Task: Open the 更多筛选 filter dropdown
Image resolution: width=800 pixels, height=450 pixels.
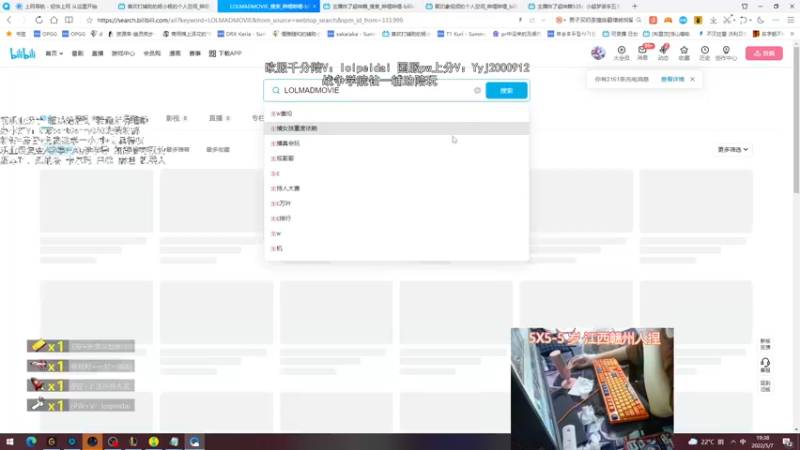Action: click(733, 149)
